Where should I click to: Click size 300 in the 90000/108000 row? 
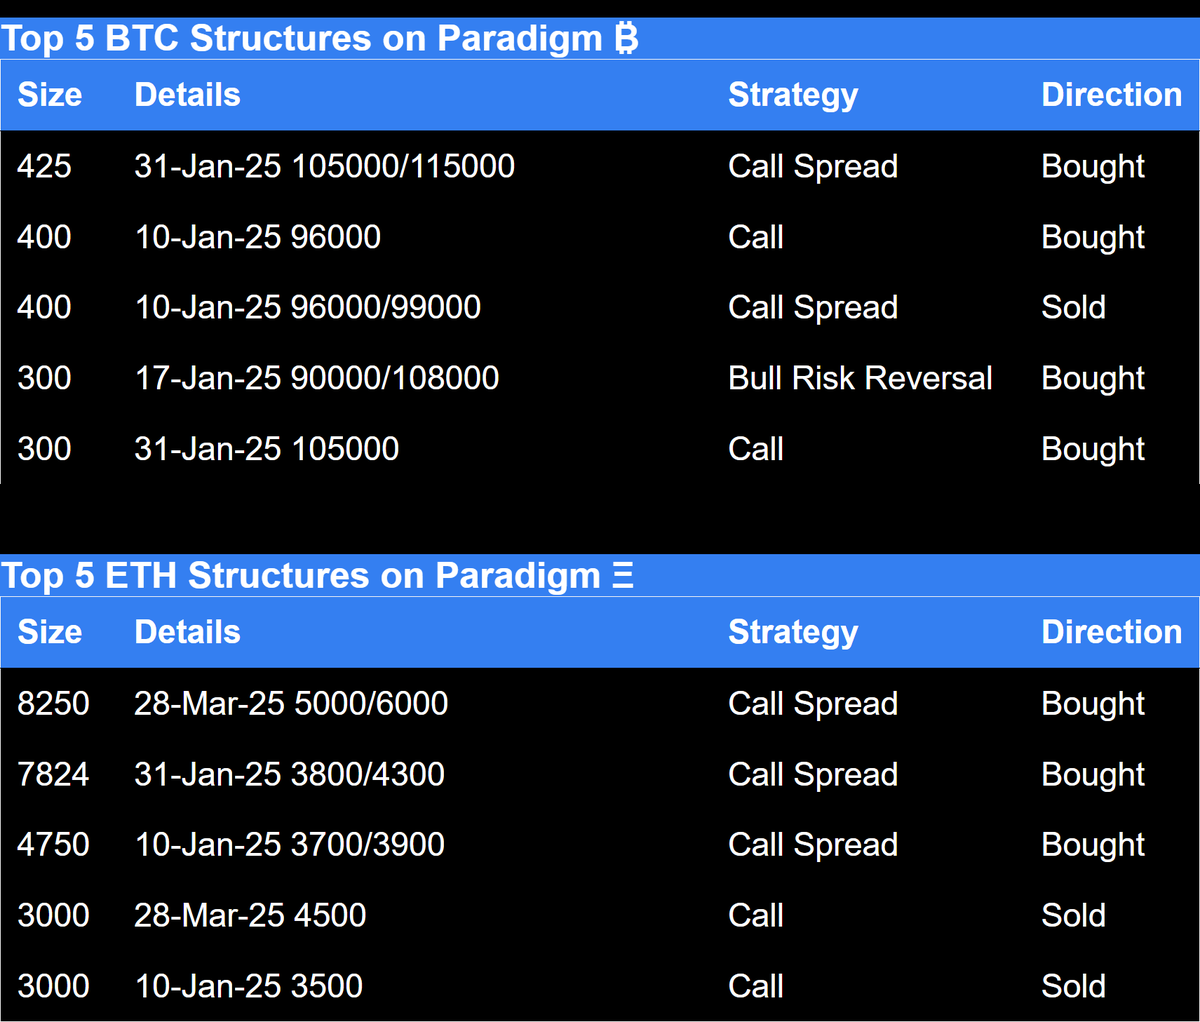coord(44,378)
